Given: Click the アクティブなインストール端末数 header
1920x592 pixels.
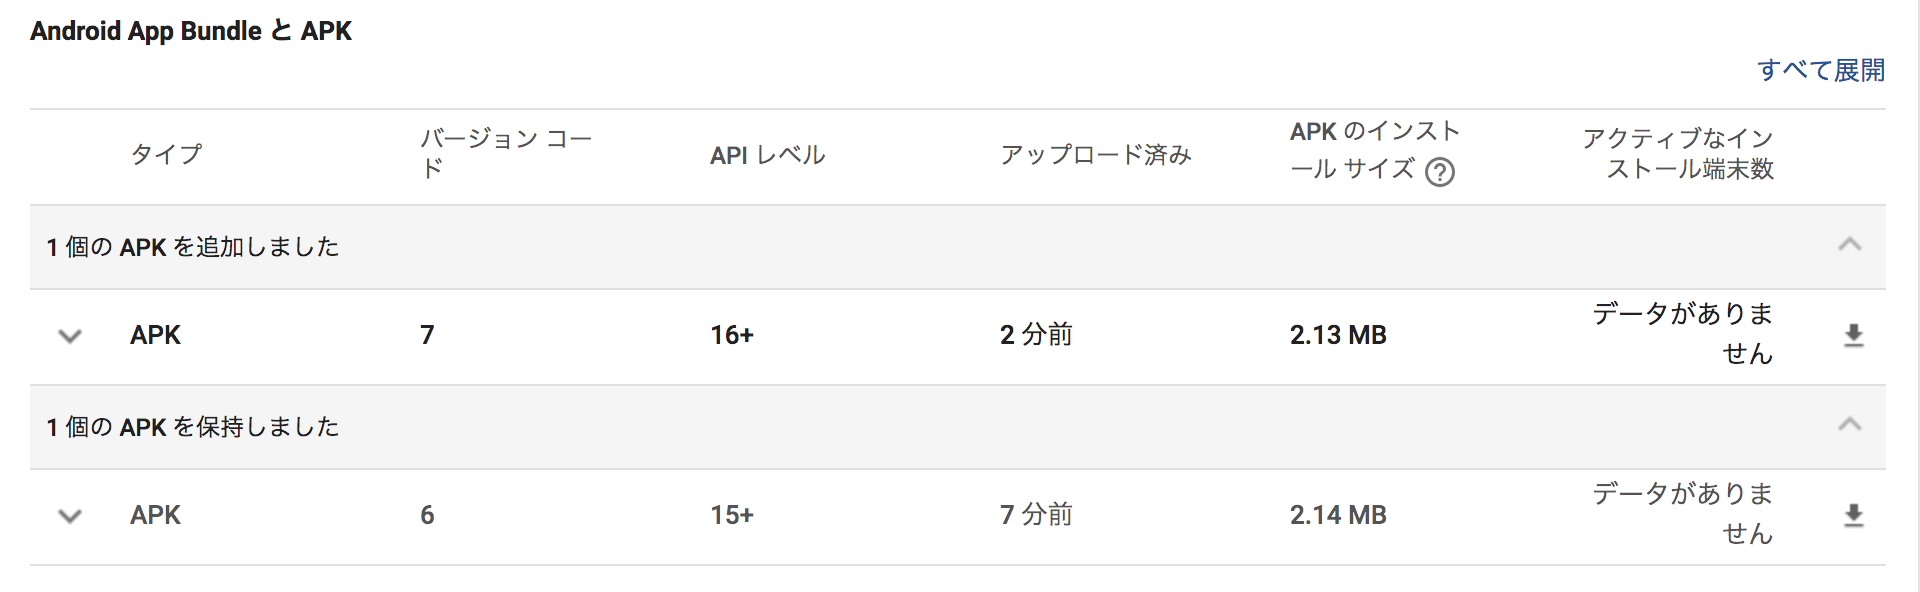Looking at the screenshot, I should [1678, 153].
